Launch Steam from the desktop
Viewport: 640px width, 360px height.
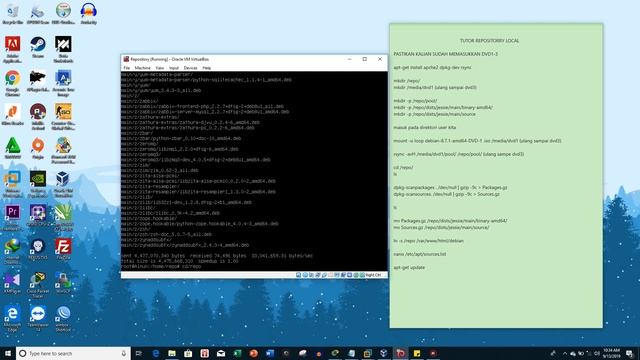pyautogui.click(x=38, y=47)
